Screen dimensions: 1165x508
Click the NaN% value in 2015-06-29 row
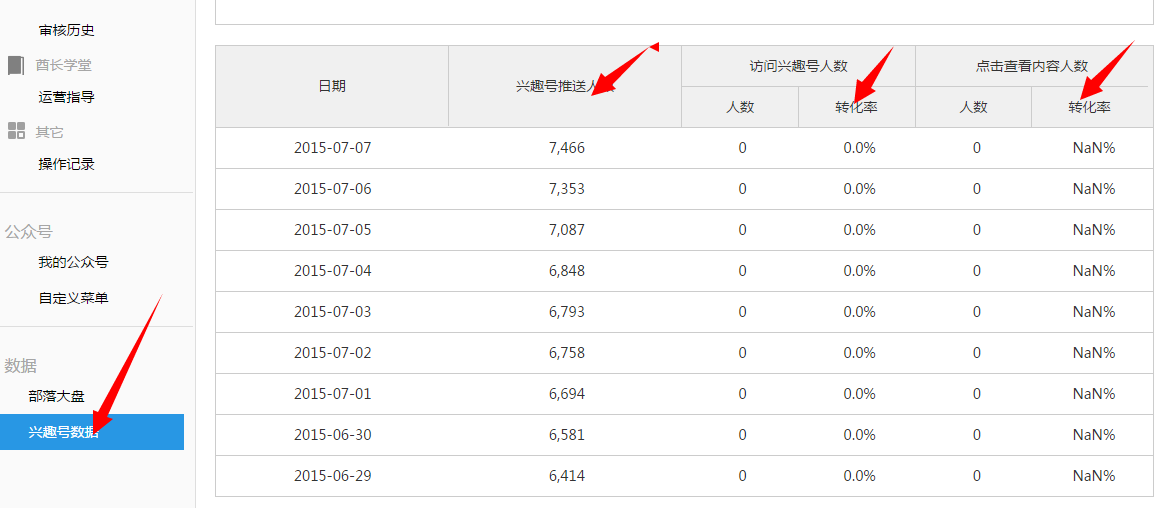click(1094, 475)
